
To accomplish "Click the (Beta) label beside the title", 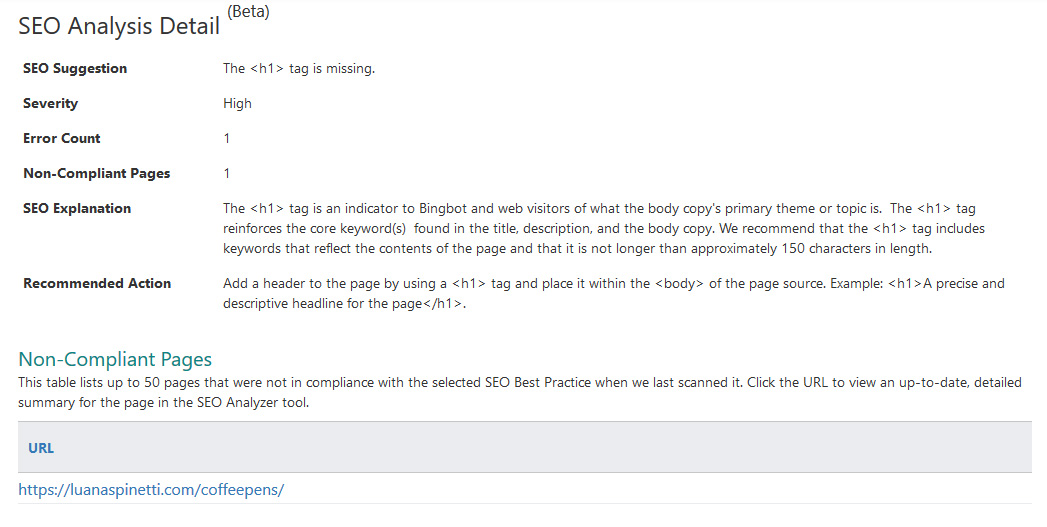I will click(x=248, y=12).
